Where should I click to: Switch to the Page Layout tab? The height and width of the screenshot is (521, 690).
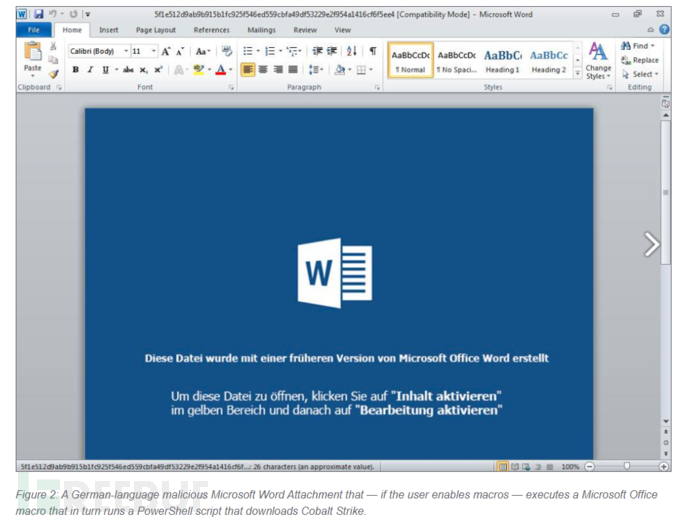pyautogui.click(x=156, y=30)
